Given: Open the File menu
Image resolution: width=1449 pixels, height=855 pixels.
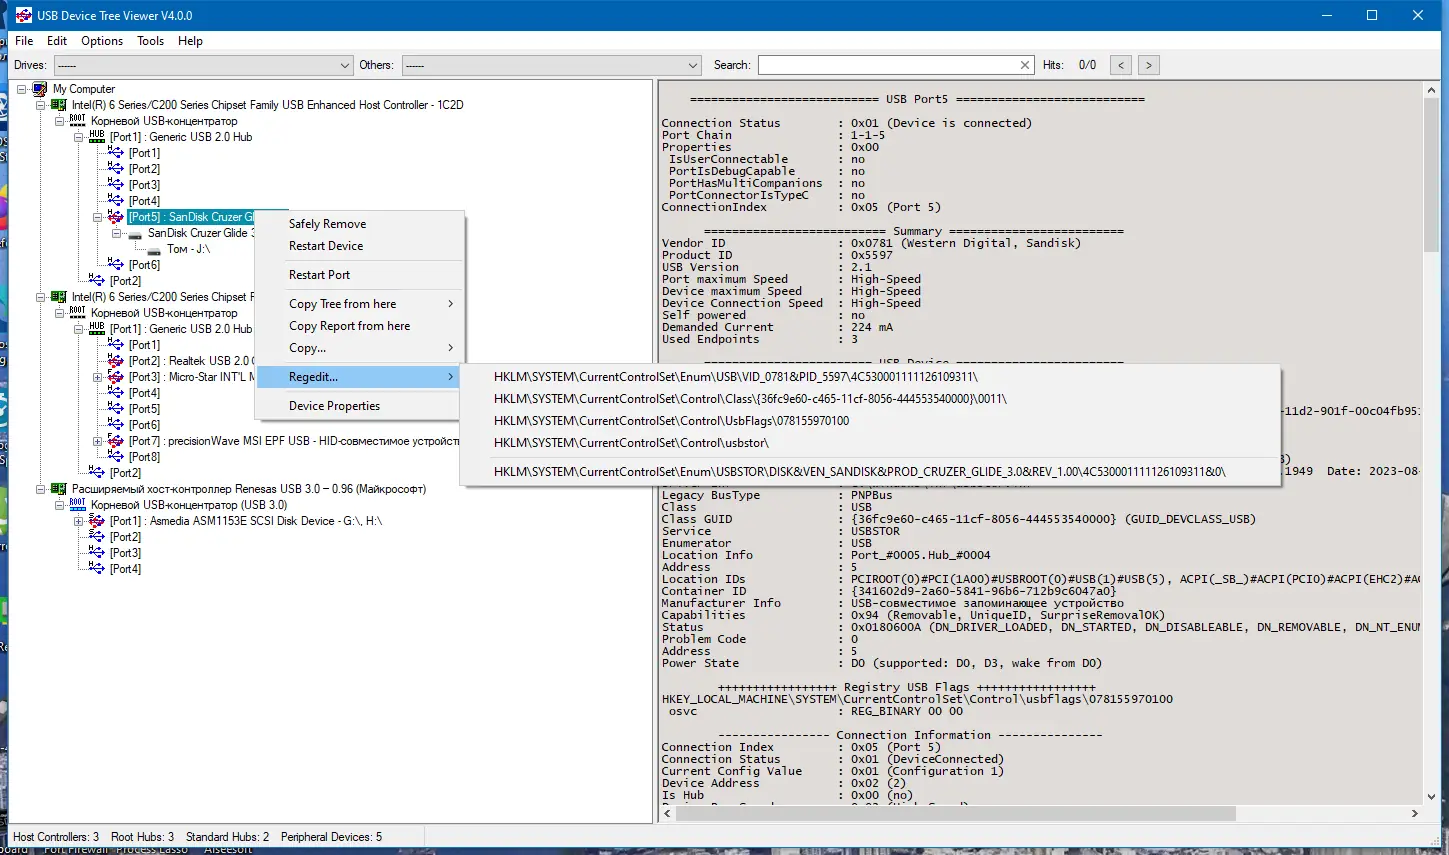Looking at the screenshot, I should tap(24, 41).
